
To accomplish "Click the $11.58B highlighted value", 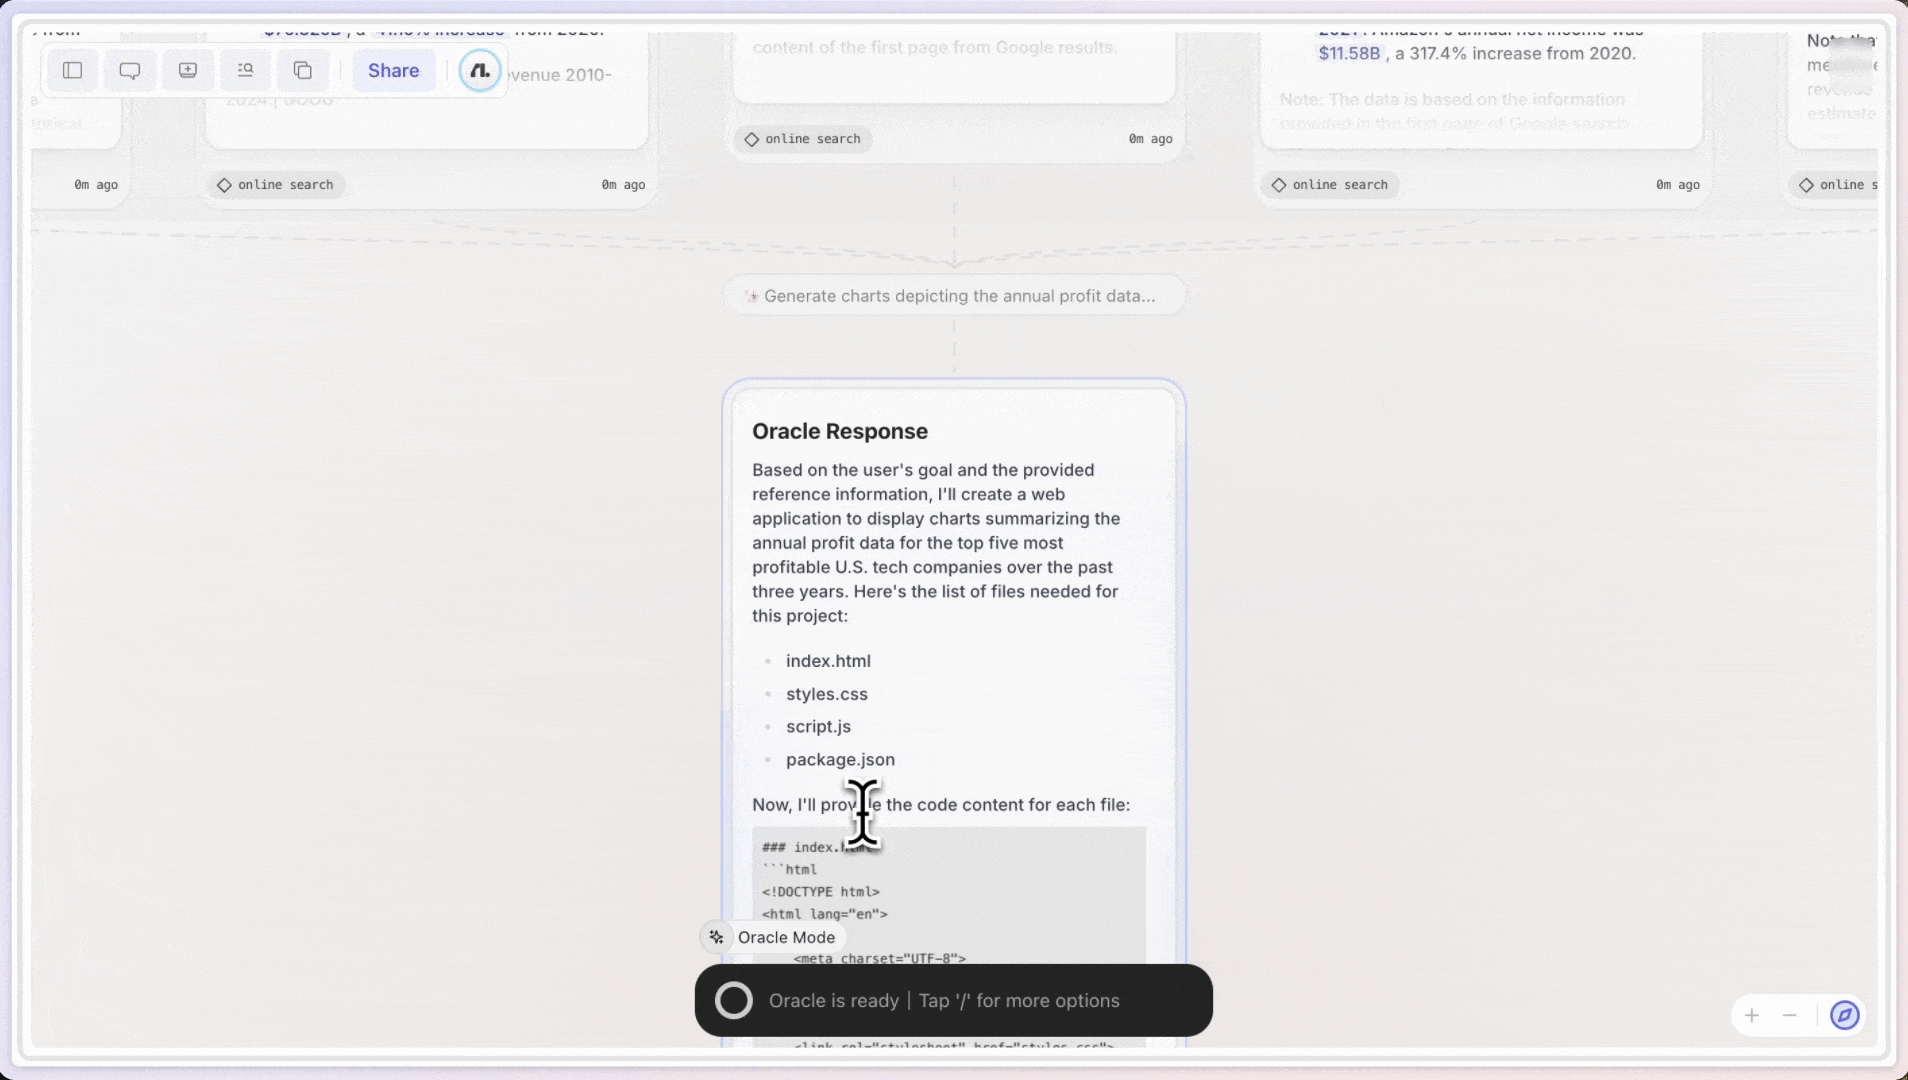I will tap(1349, 53).
